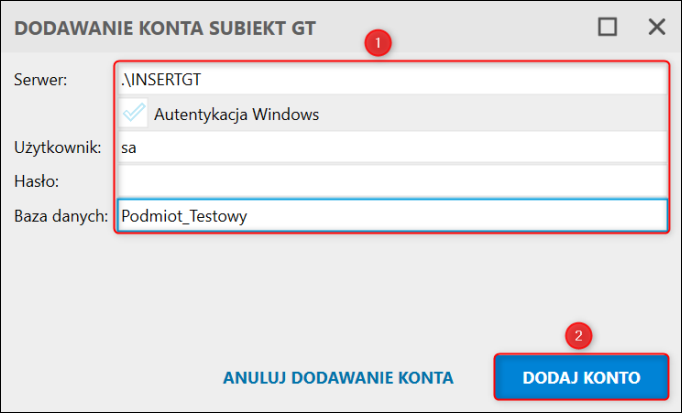Place cursor after the sa username text
The image size is (682, 413).
click(137, 148)
